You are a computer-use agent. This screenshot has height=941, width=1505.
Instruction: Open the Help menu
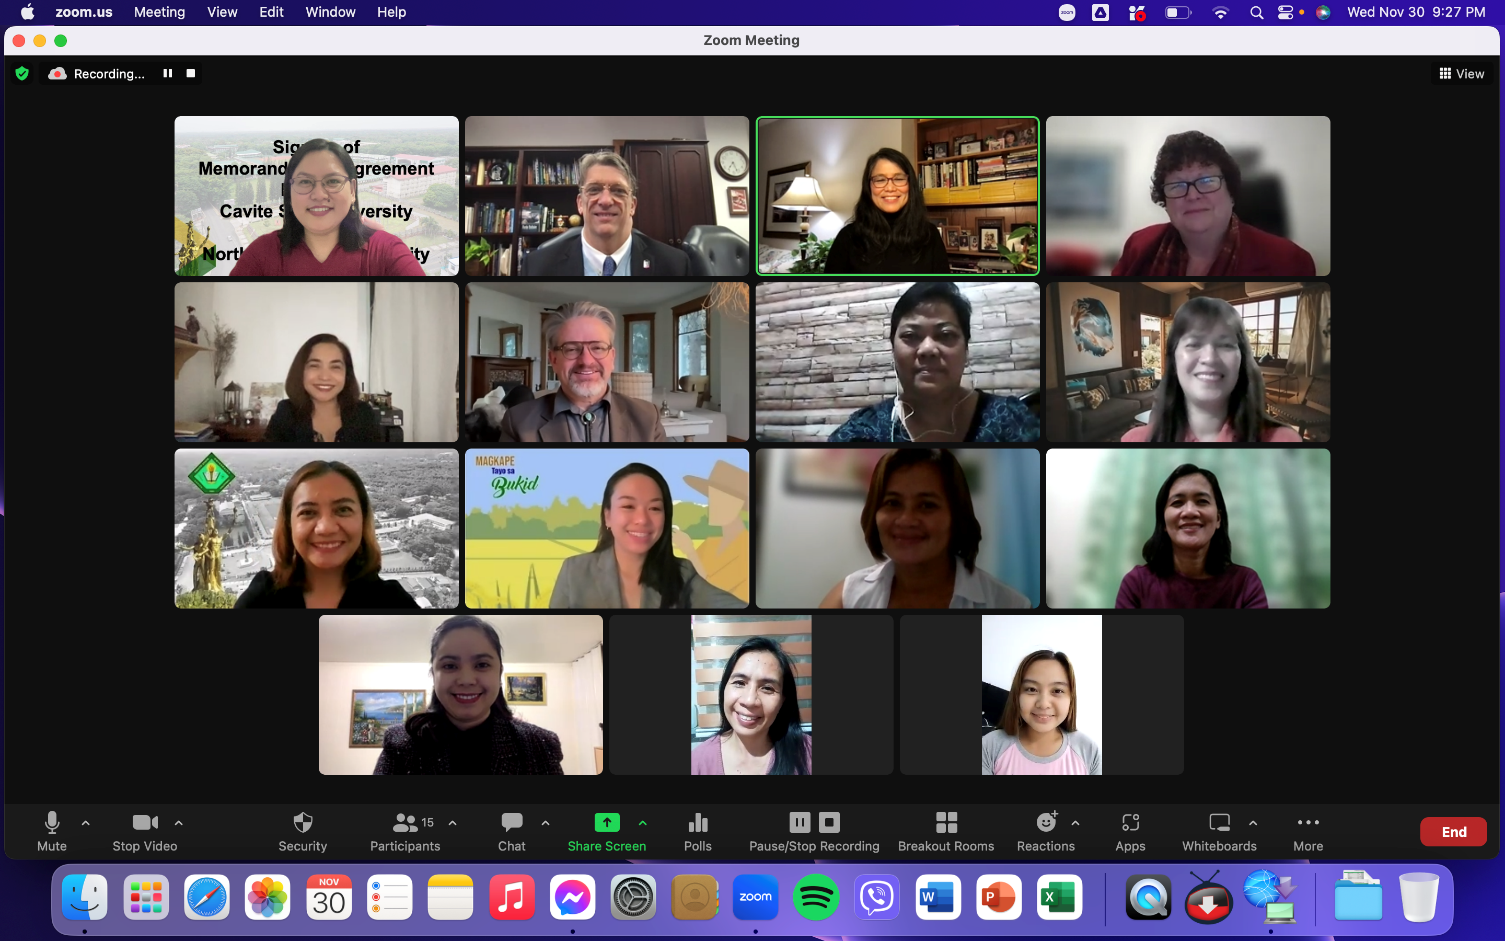tap(392, 12)
